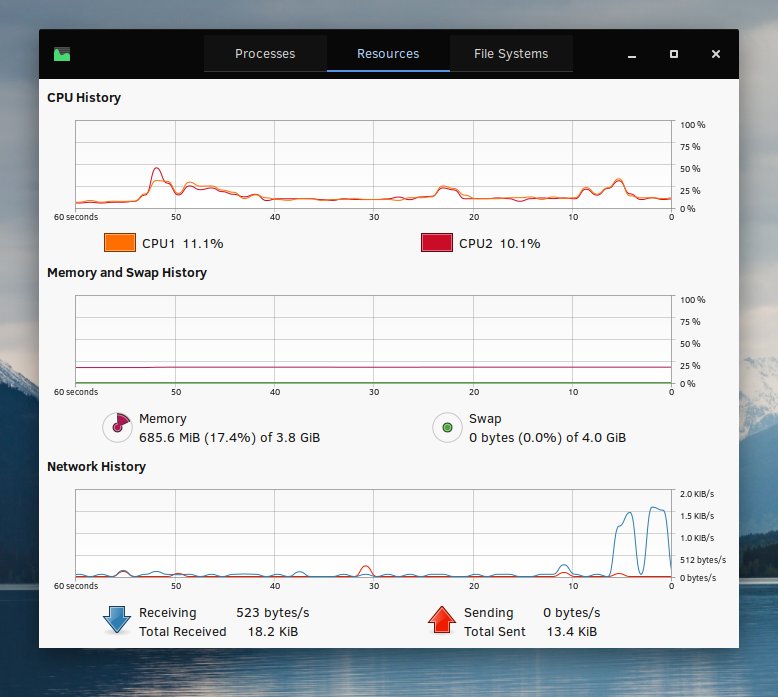Click the CPU2 10.1% label
This screenshot has height=697, width=778.
tap(500, 244)
